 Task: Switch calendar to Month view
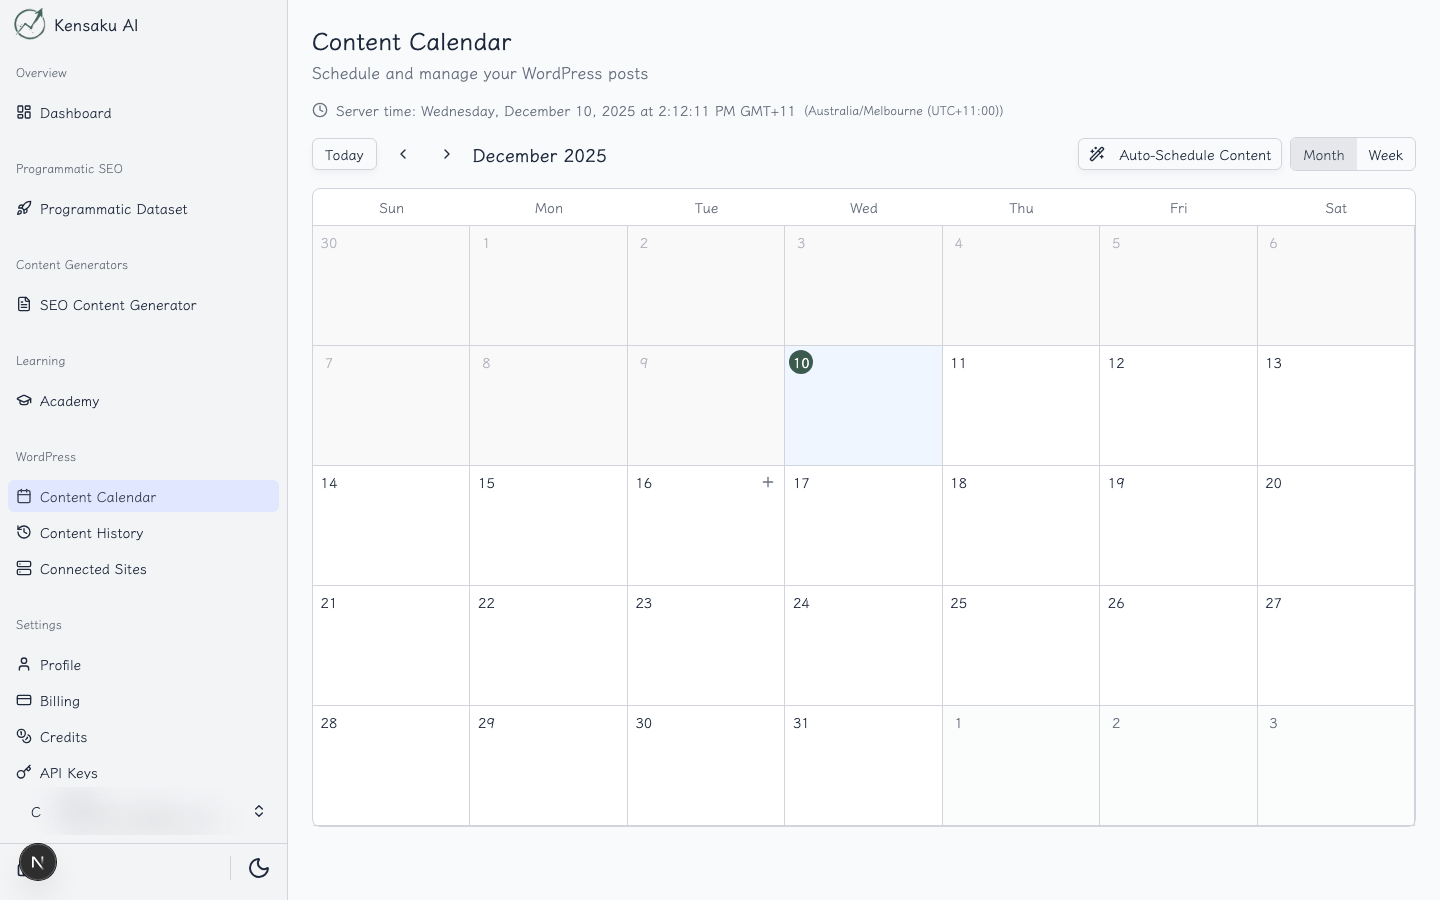pos(1323,155)
